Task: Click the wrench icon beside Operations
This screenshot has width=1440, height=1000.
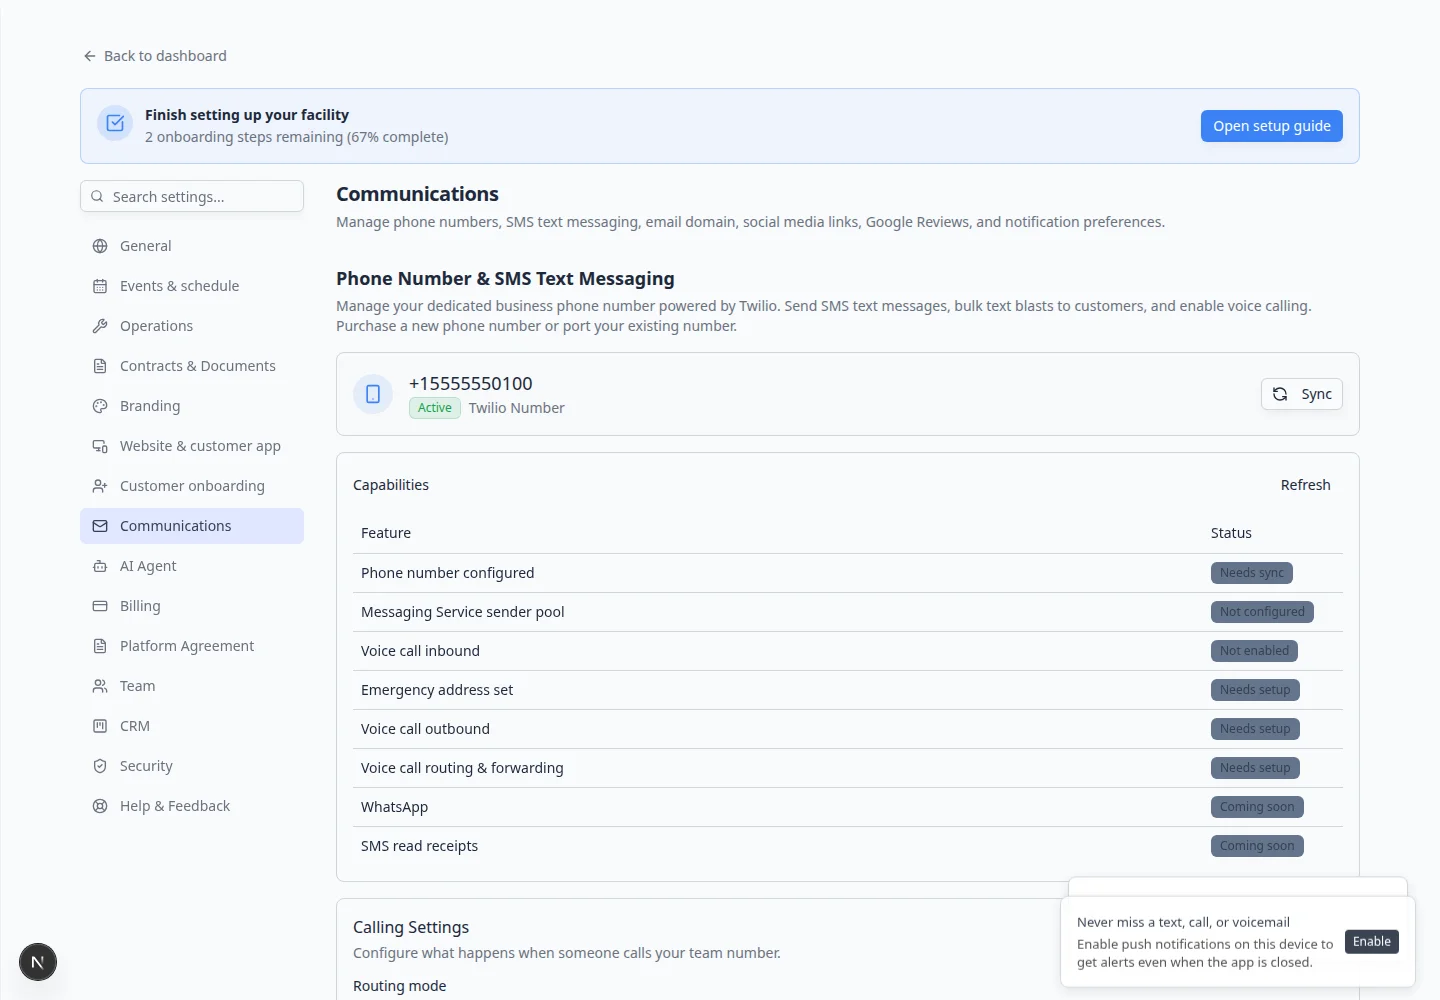Action: click(100, 326)
